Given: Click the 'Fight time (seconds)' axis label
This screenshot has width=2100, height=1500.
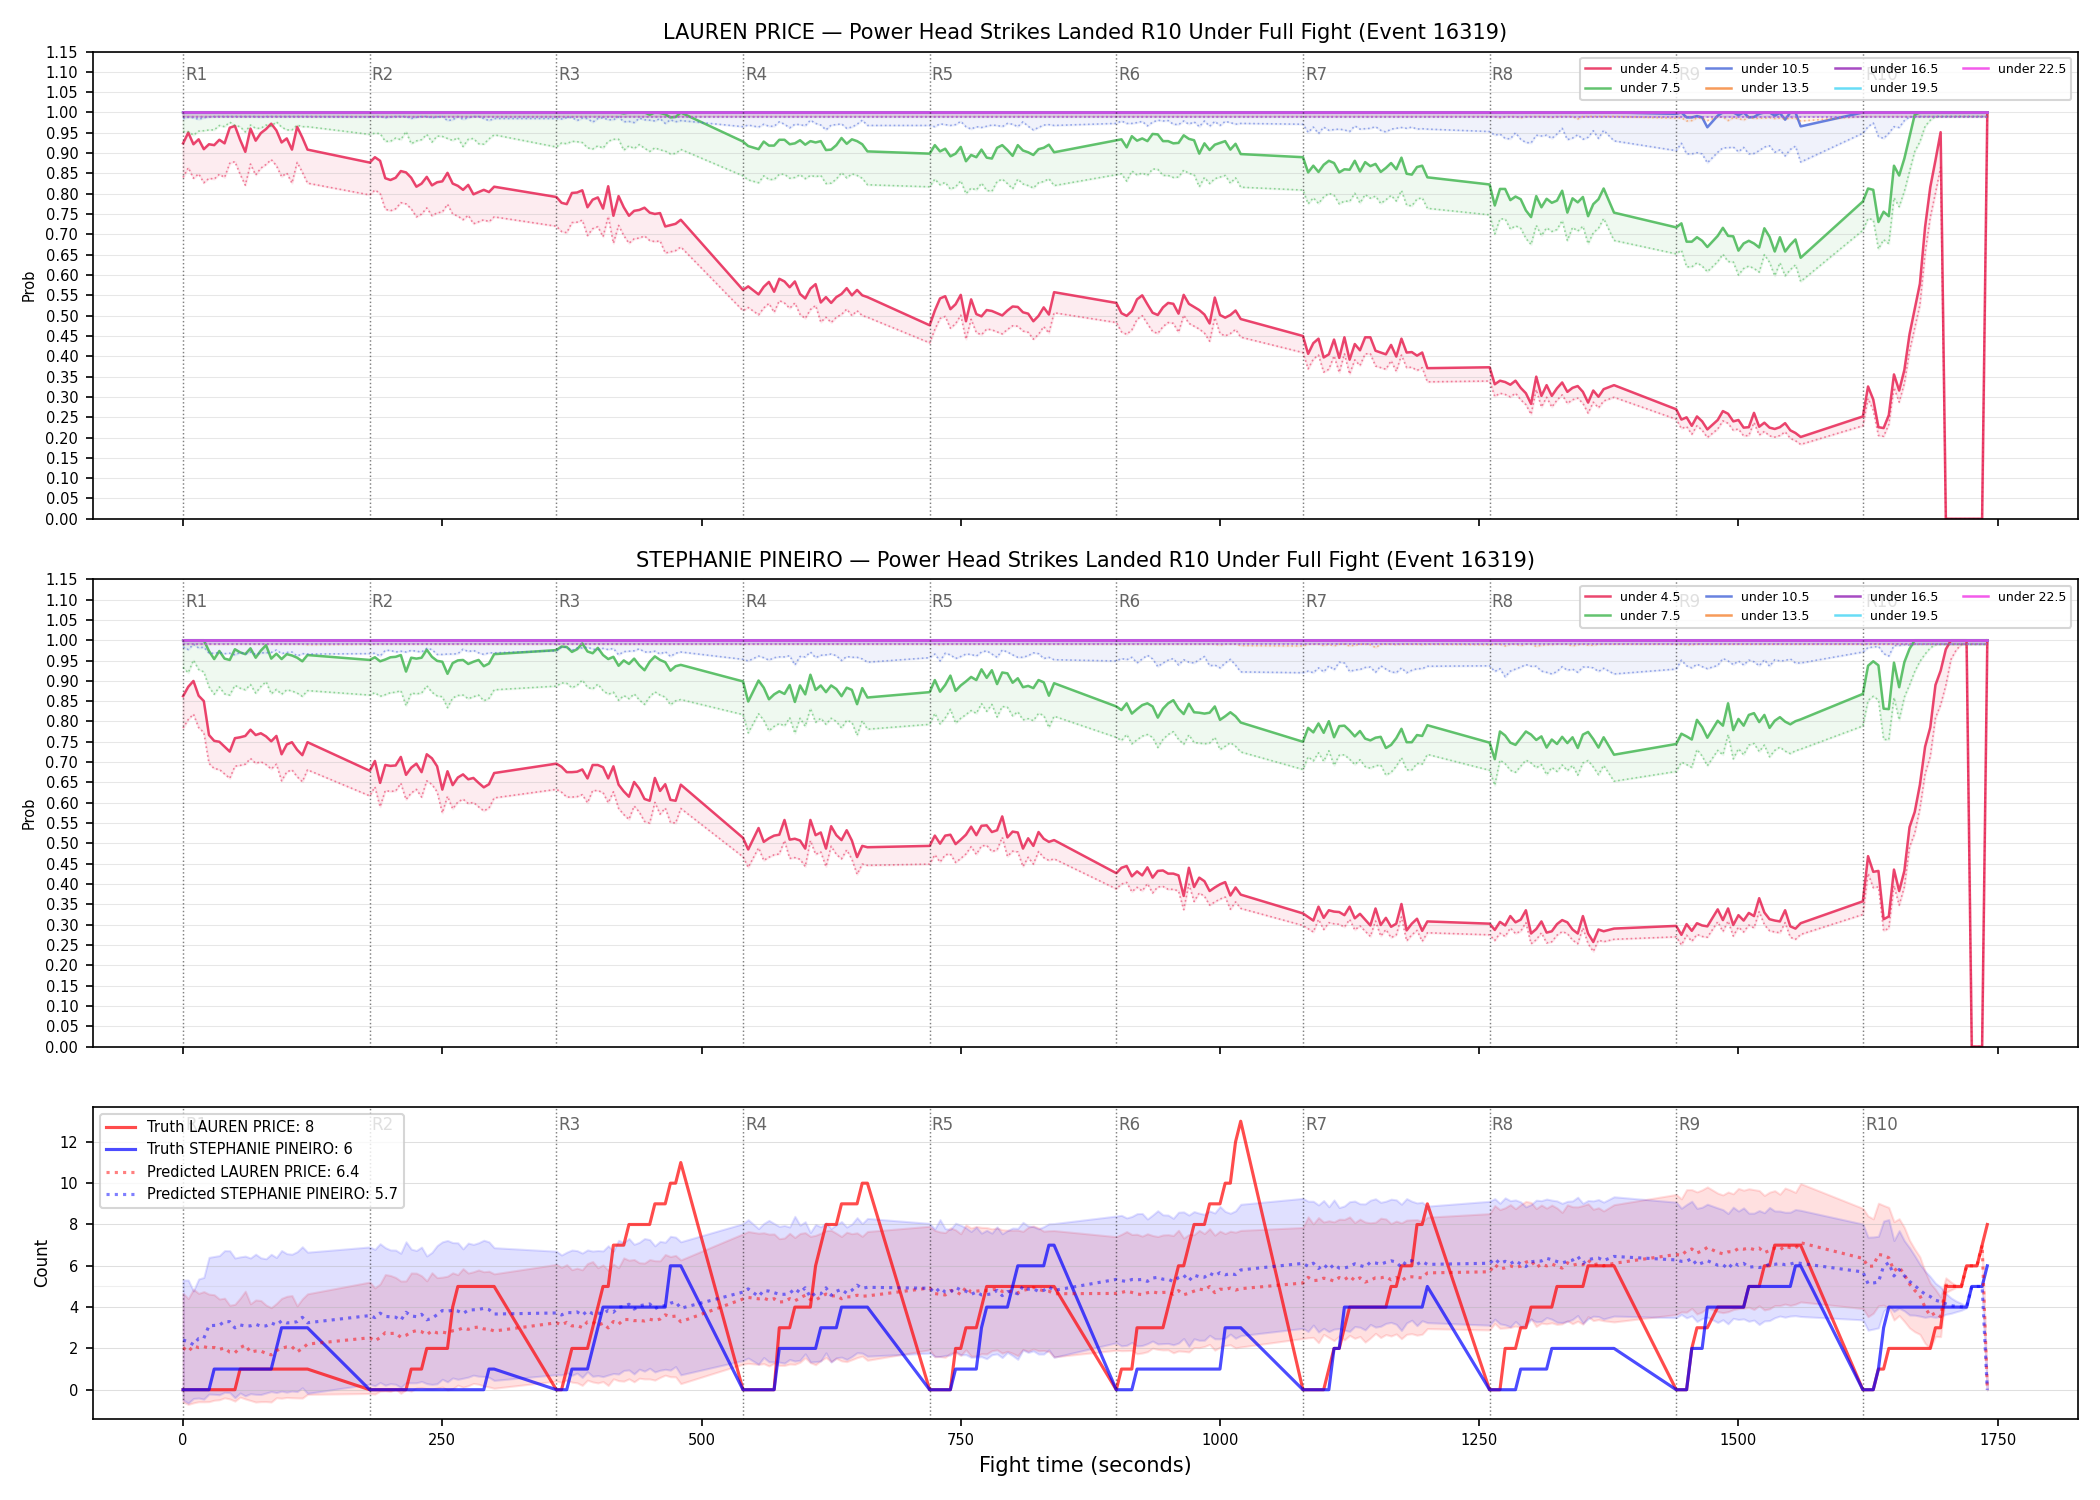Looking at the screenshot, I should [x=1085, y=1465].
